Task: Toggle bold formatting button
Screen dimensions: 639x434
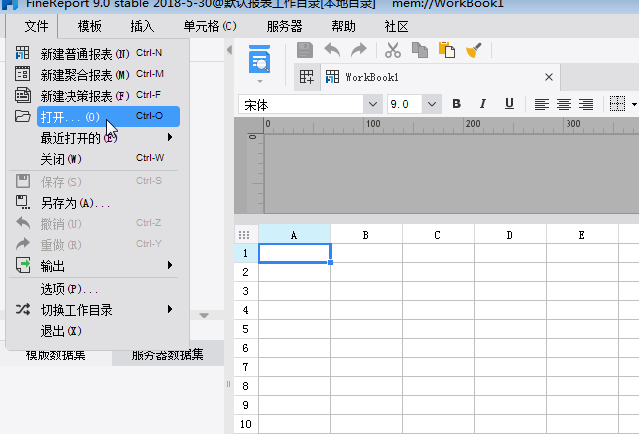Action: [456, 104]
